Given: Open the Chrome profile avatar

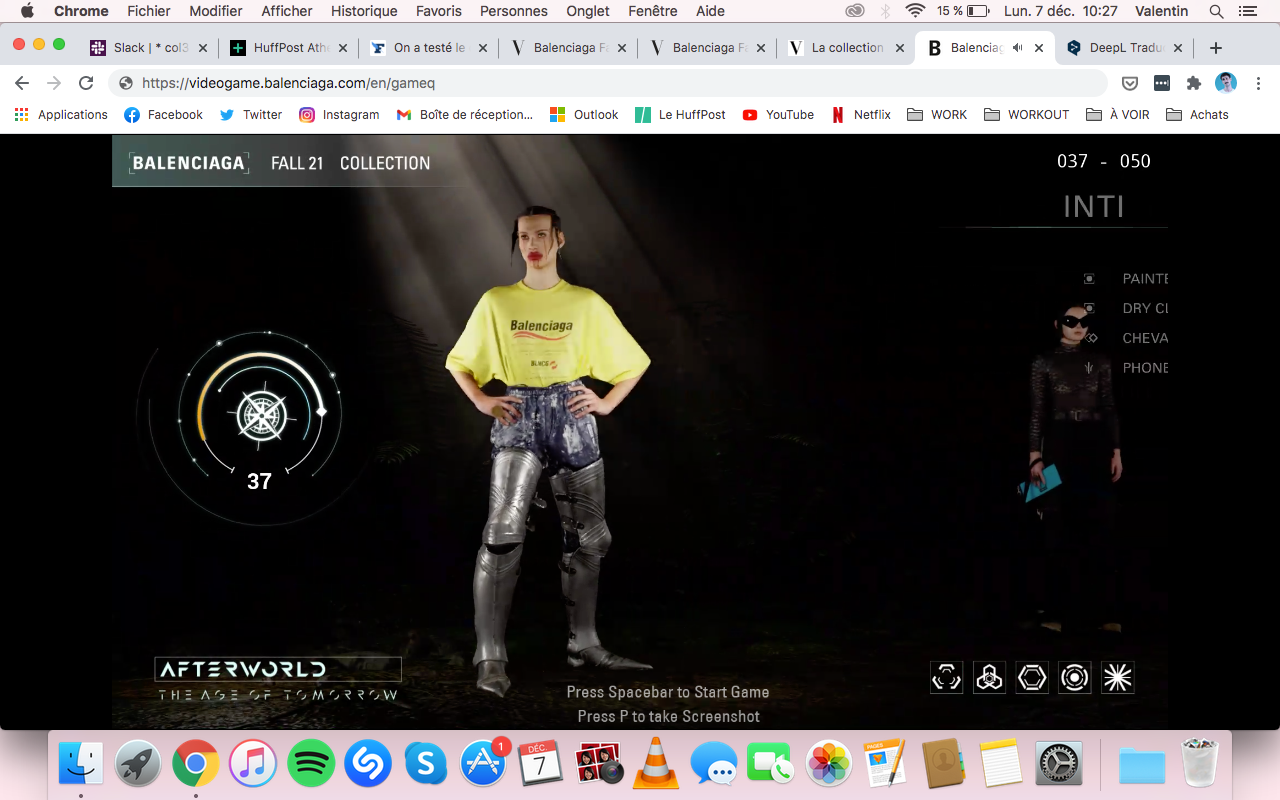Looking at the screenshot, I should [1226, 83].
